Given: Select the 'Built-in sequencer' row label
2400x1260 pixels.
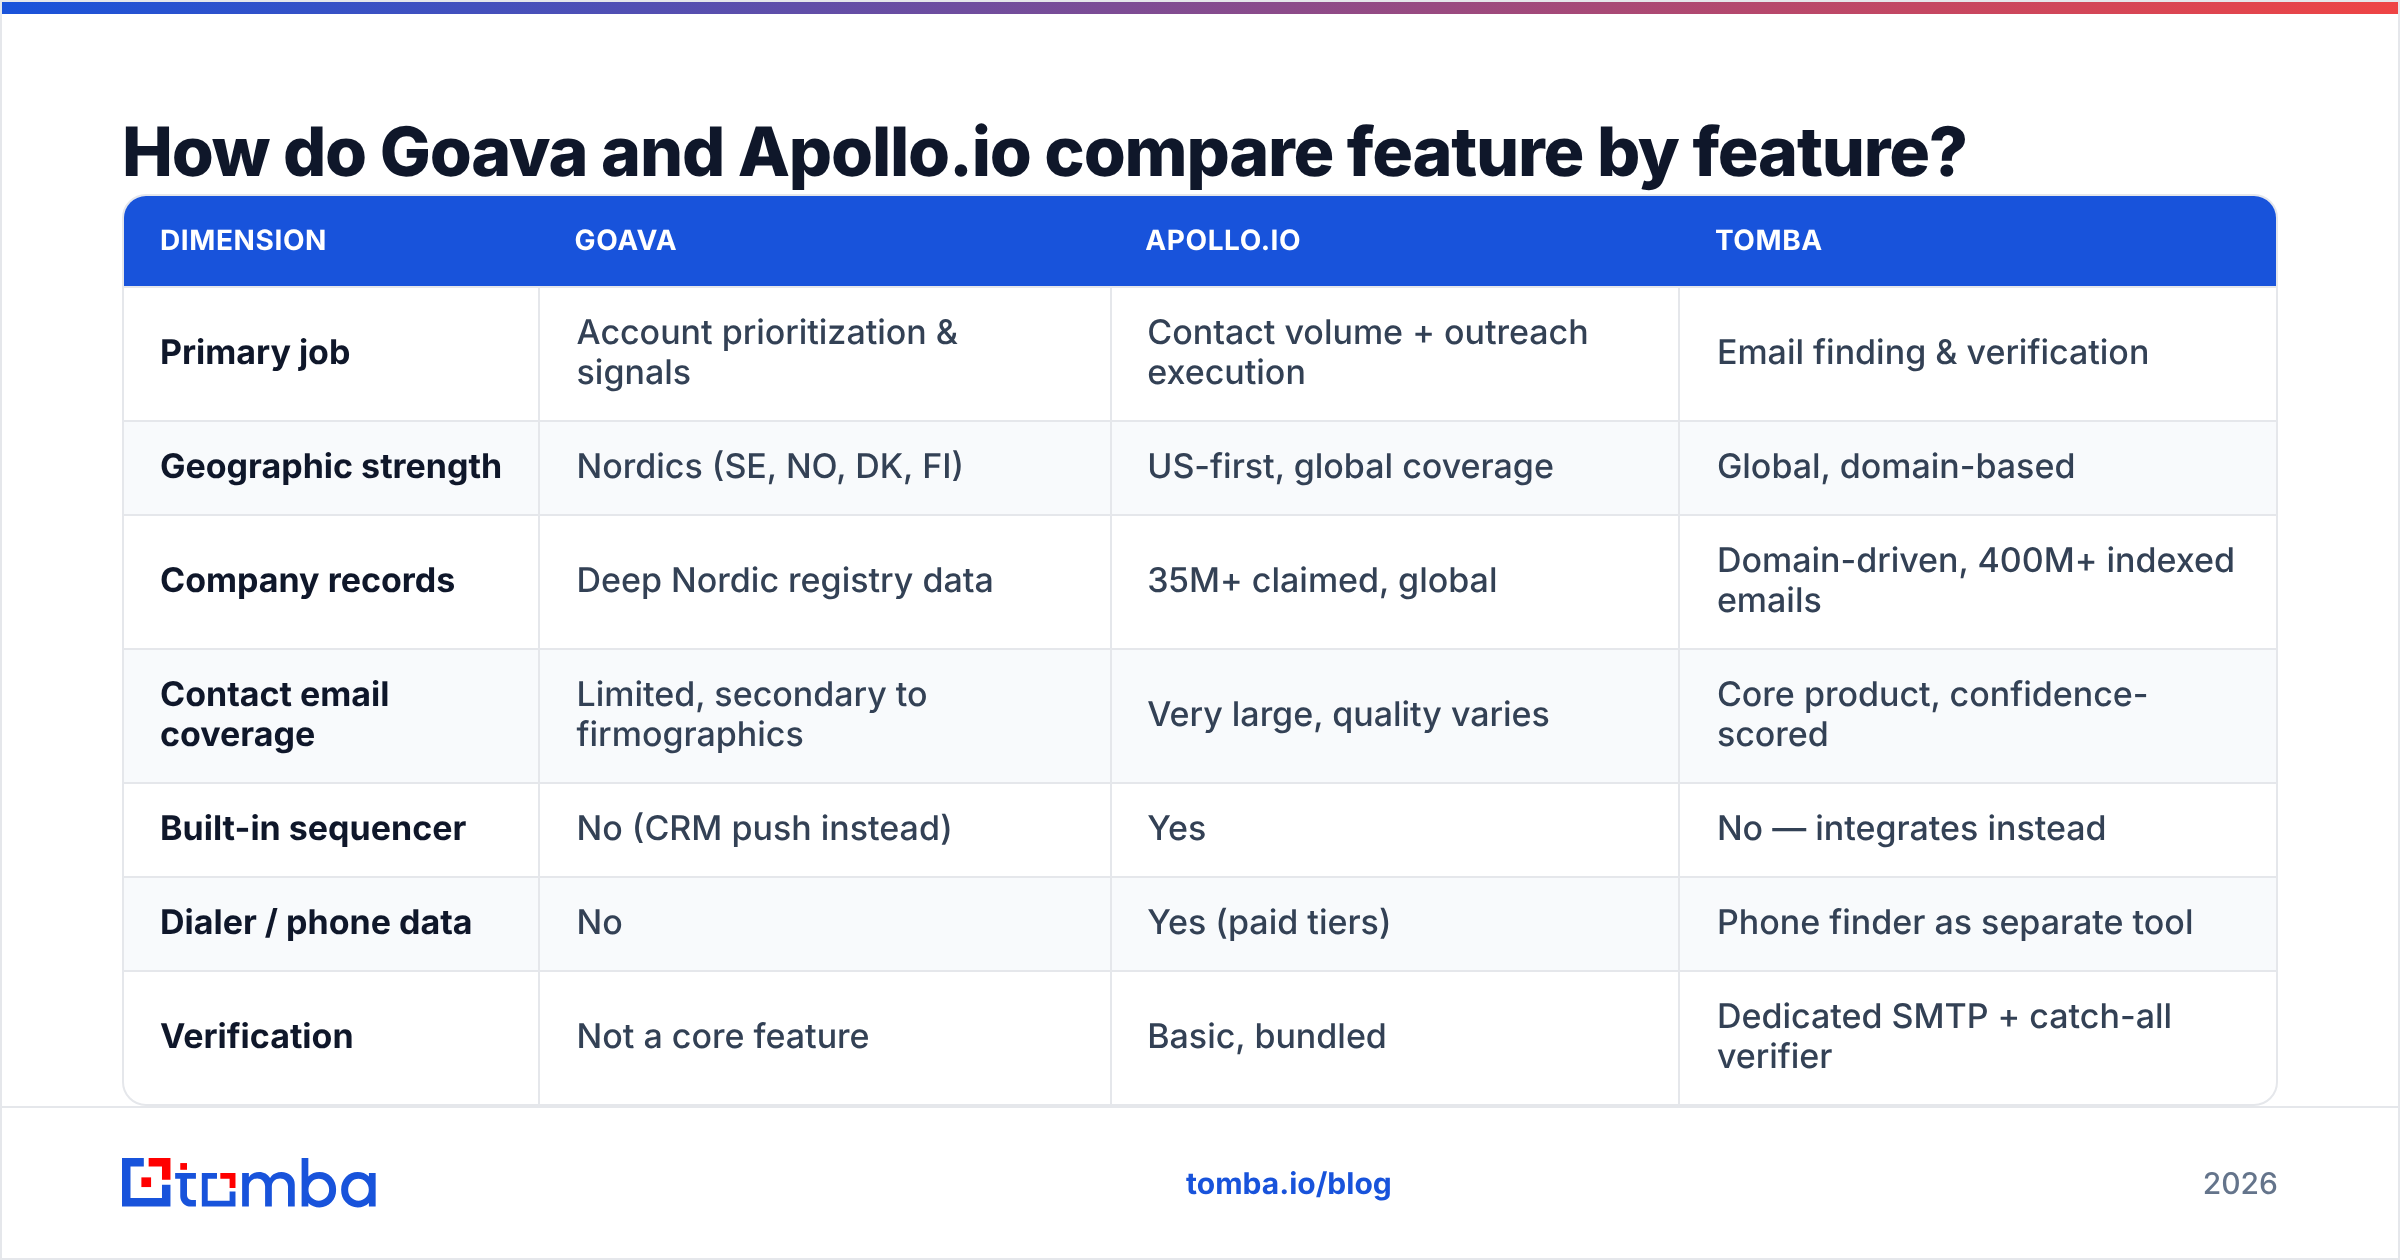Looking at the screenshot, I should pos(312,828).
